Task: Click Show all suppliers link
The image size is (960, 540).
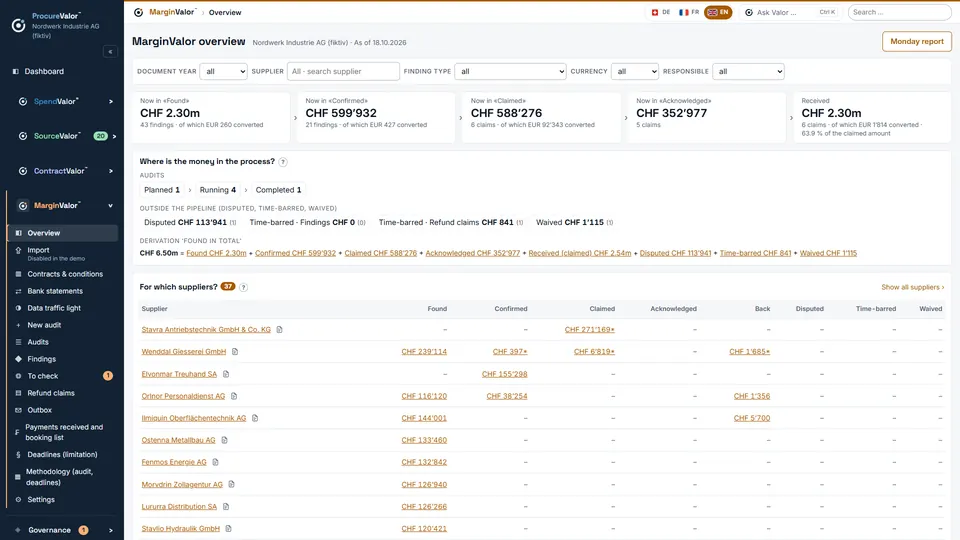Action: click(x=912, y=287)
